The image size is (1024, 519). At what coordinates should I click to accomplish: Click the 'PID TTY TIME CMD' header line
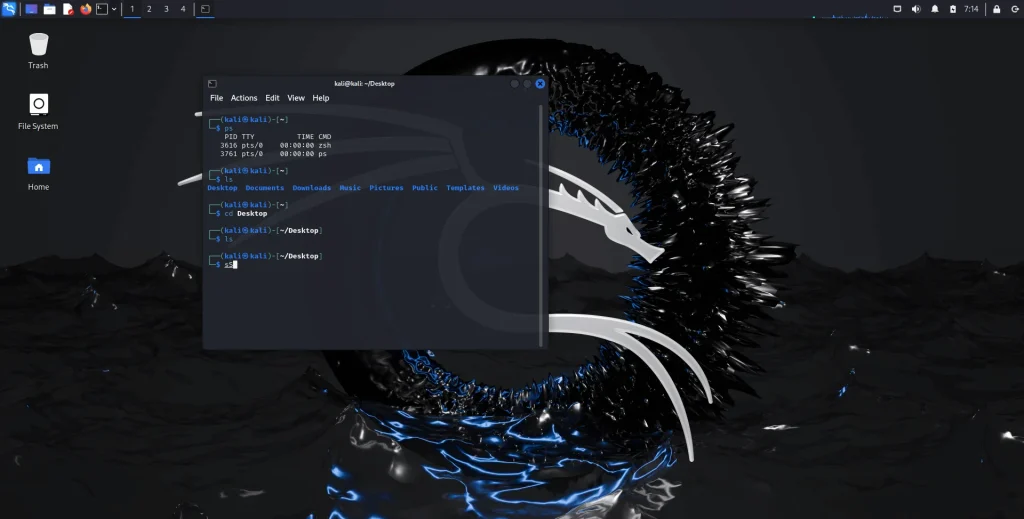pos(278,137)
